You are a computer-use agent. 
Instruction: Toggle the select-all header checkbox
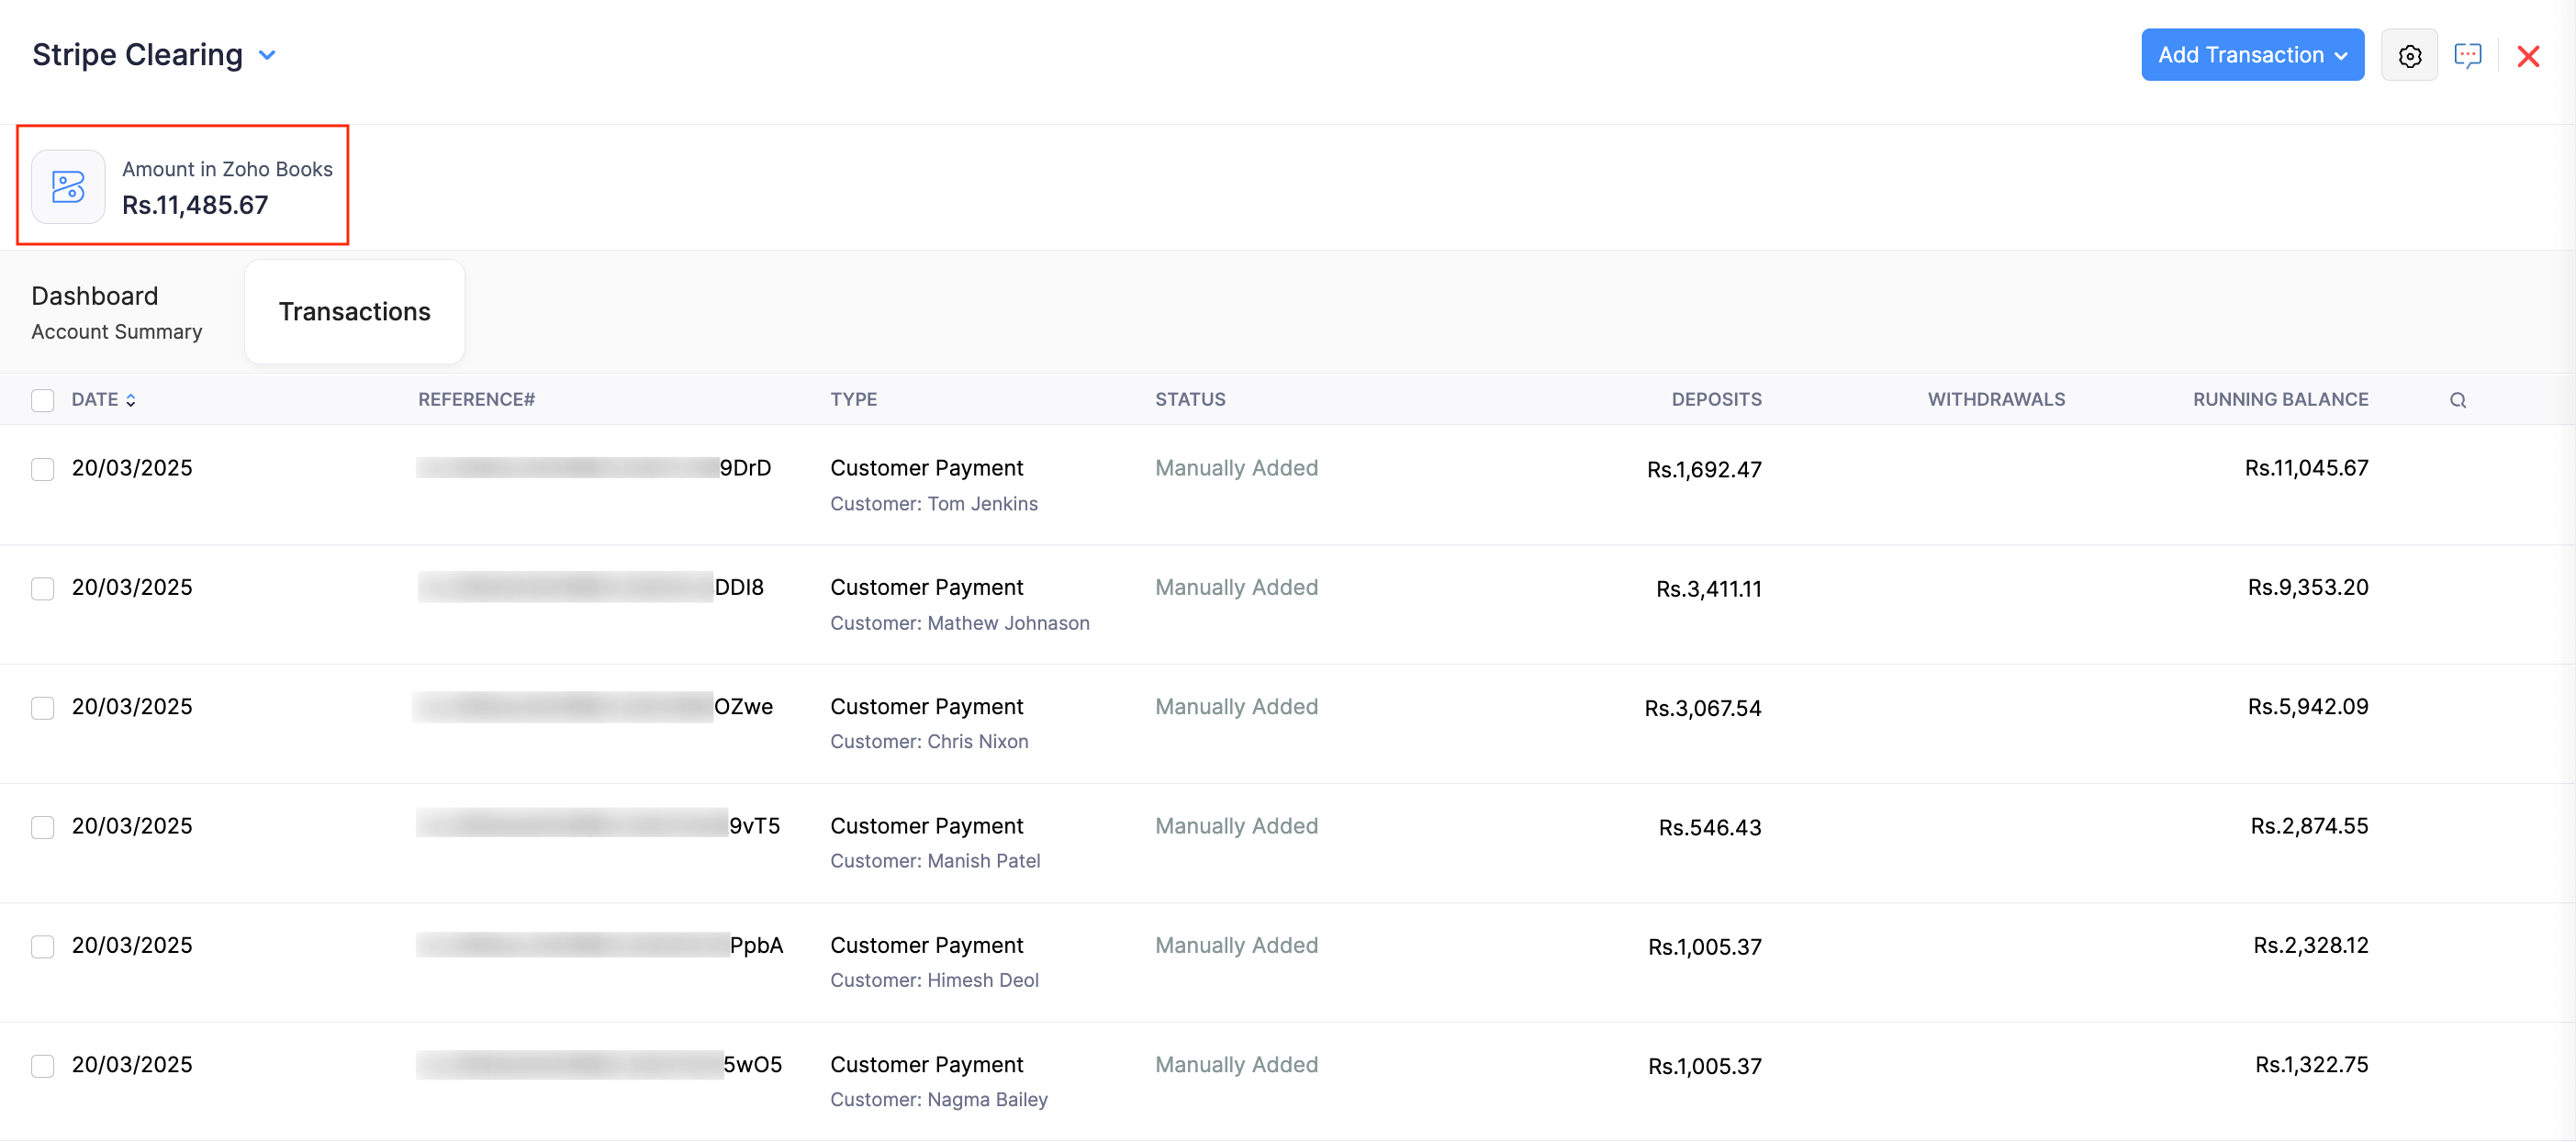(x=42, y=400)
